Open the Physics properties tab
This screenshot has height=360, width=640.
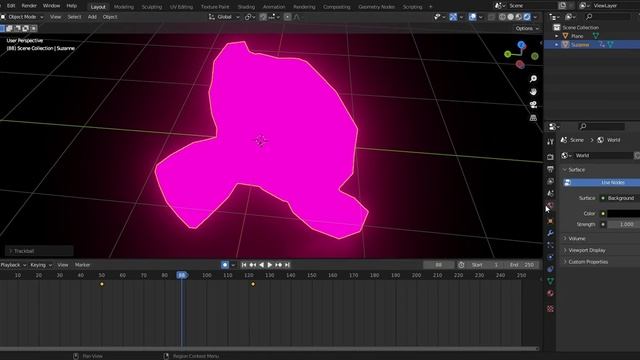[x=550, y=257]
